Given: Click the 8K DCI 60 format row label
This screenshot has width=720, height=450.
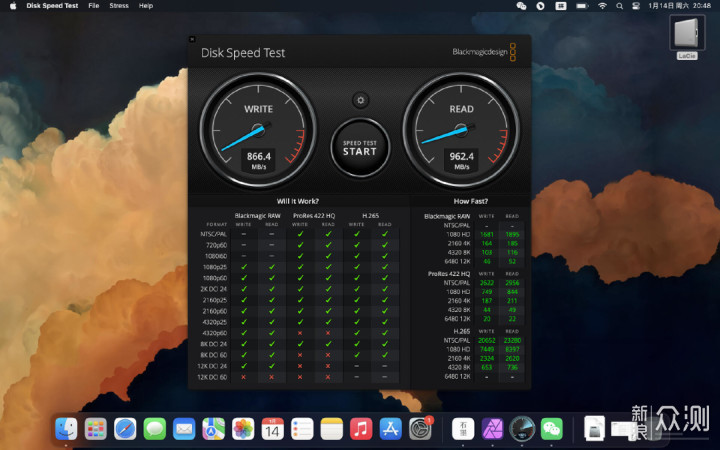Looking at the screenshot, I should (214, 355).
